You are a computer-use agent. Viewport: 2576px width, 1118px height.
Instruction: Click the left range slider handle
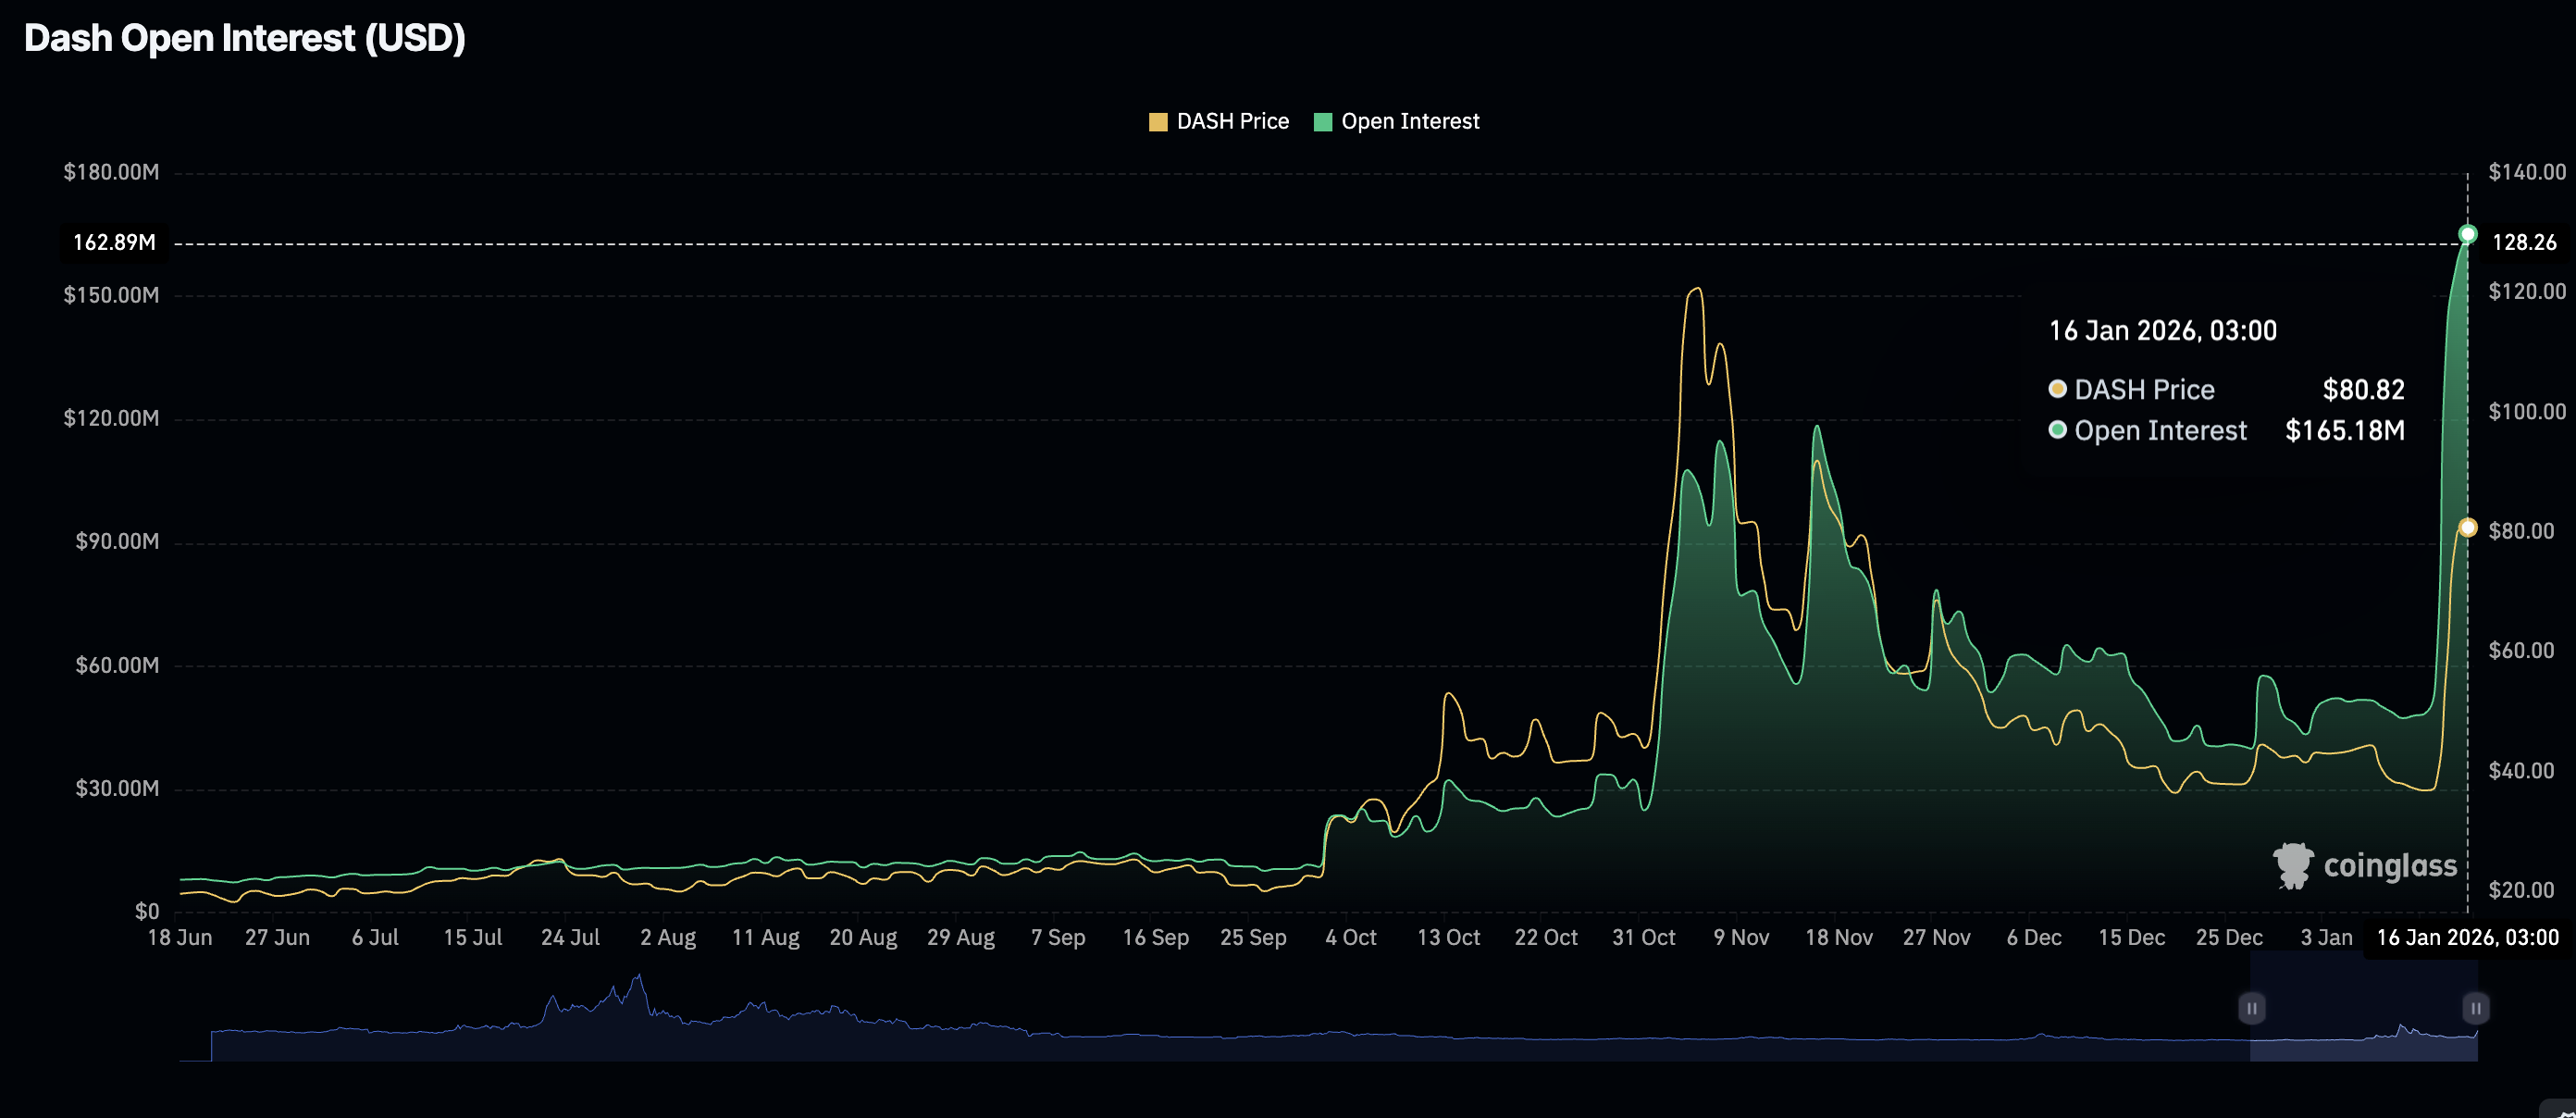click(2251, 1008)
